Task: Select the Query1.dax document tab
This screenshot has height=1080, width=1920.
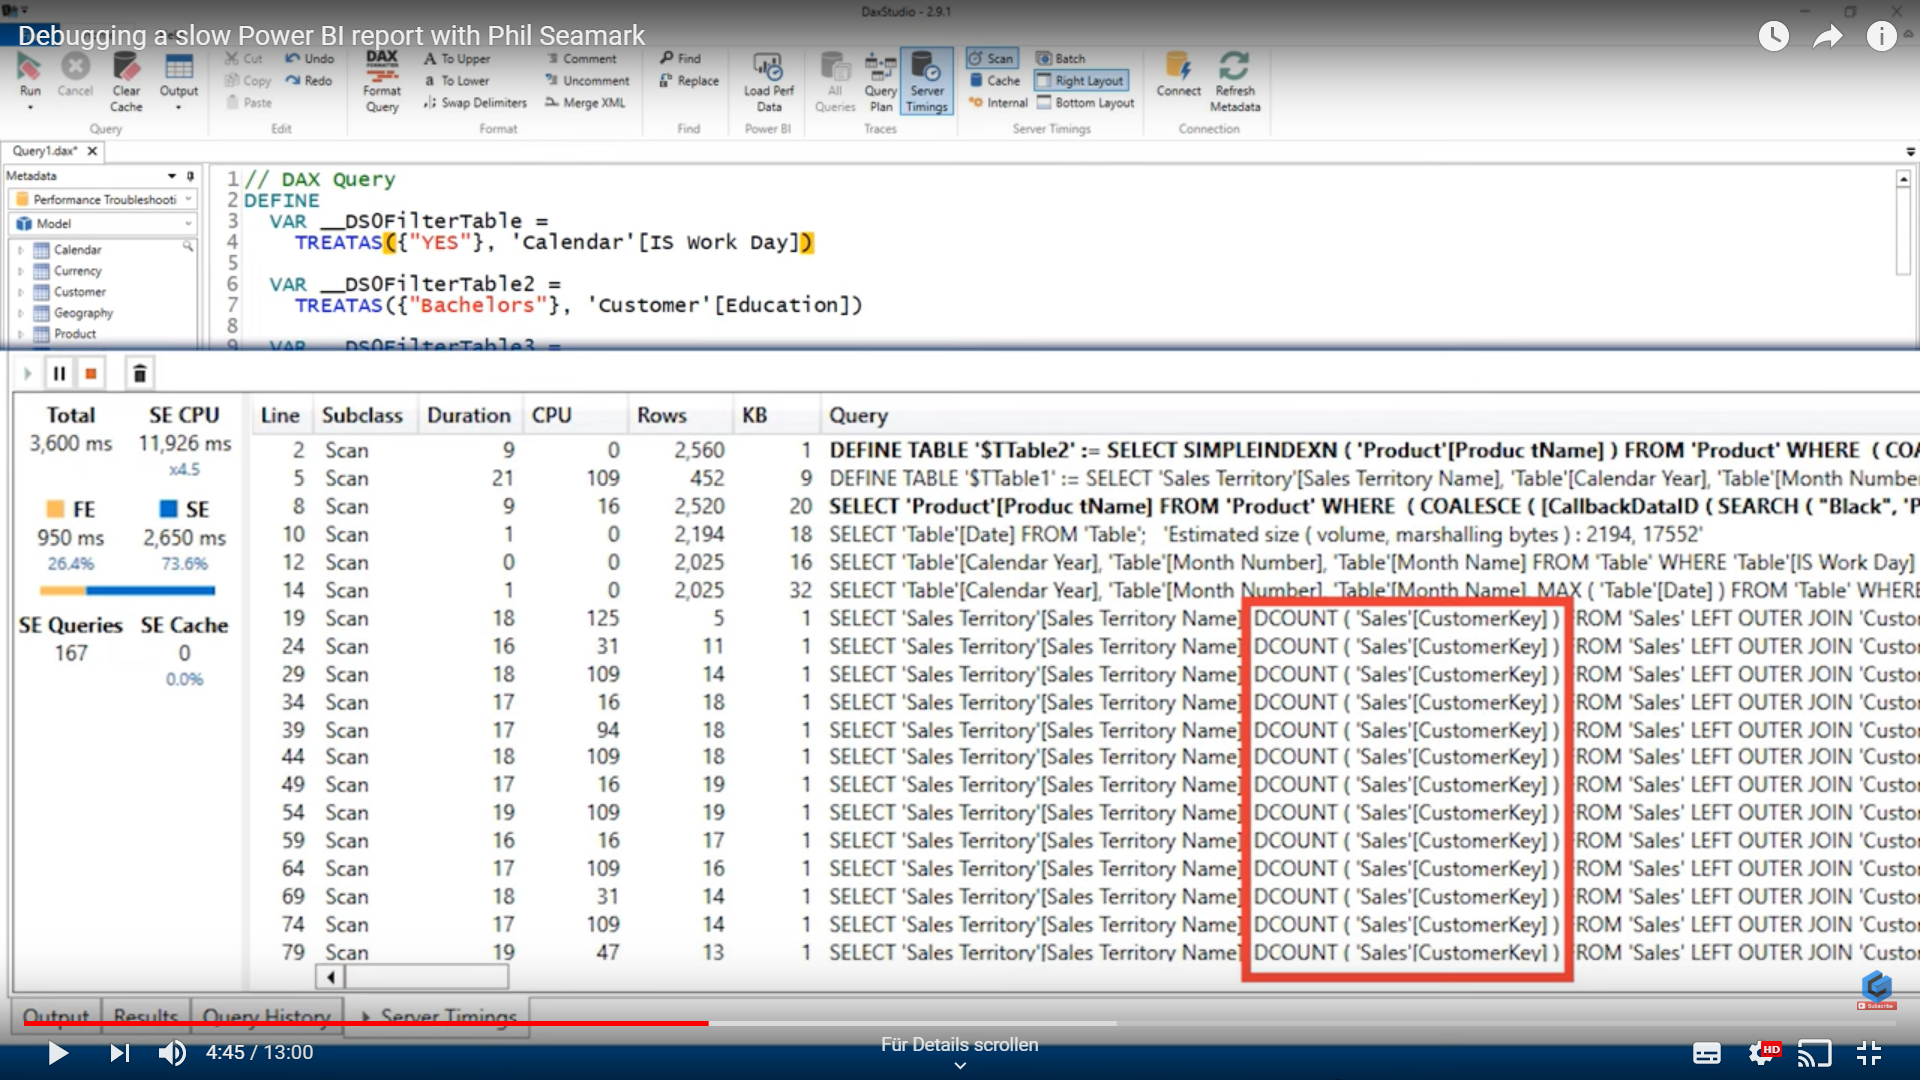Action: point(46,151)
